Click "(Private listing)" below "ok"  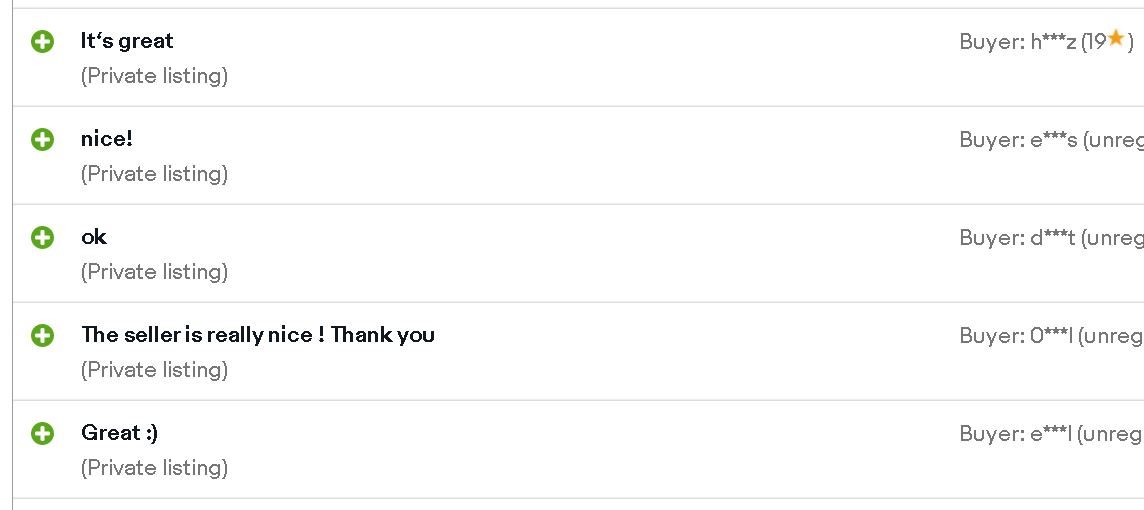[154, 271]
